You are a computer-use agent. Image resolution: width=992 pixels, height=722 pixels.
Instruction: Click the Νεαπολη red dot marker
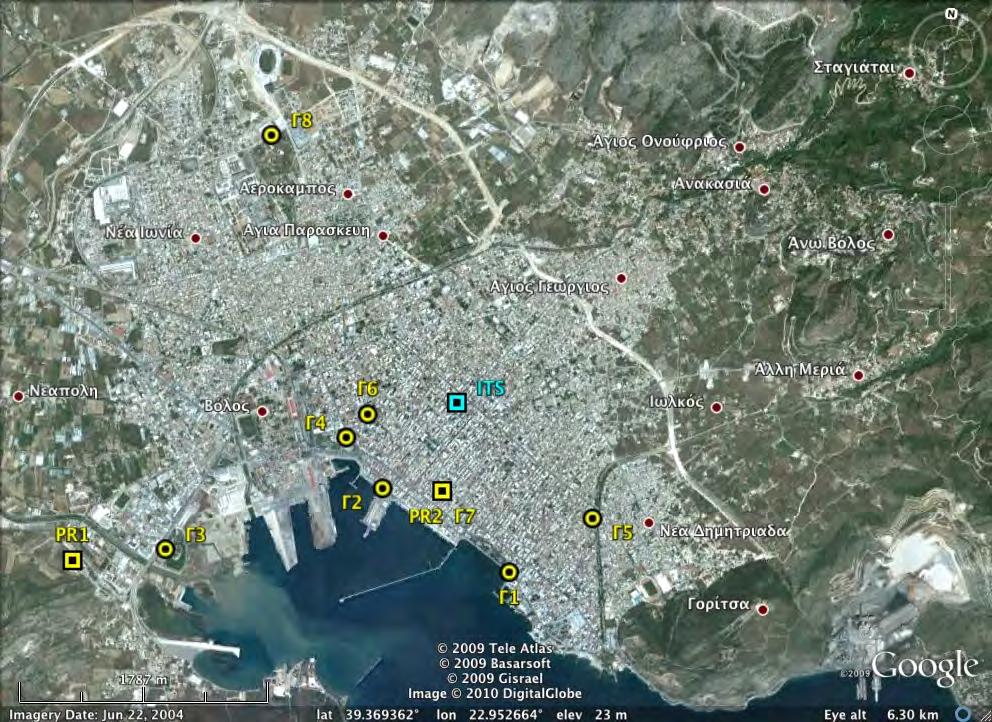pyautogui.click(x=18, y=396)
